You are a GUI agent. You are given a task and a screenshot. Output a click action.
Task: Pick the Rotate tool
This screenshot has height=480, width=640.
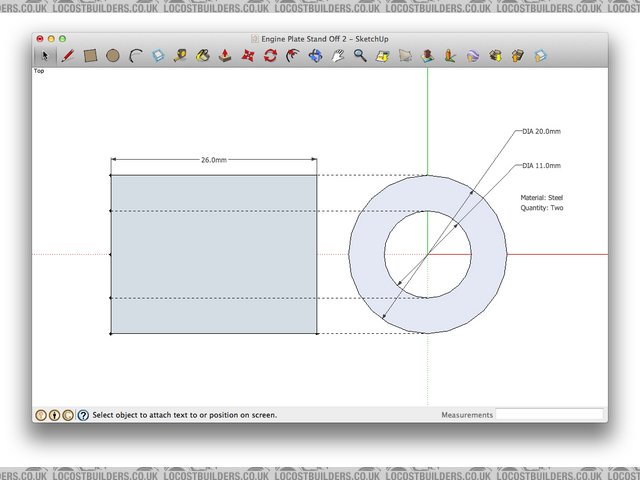270,56
